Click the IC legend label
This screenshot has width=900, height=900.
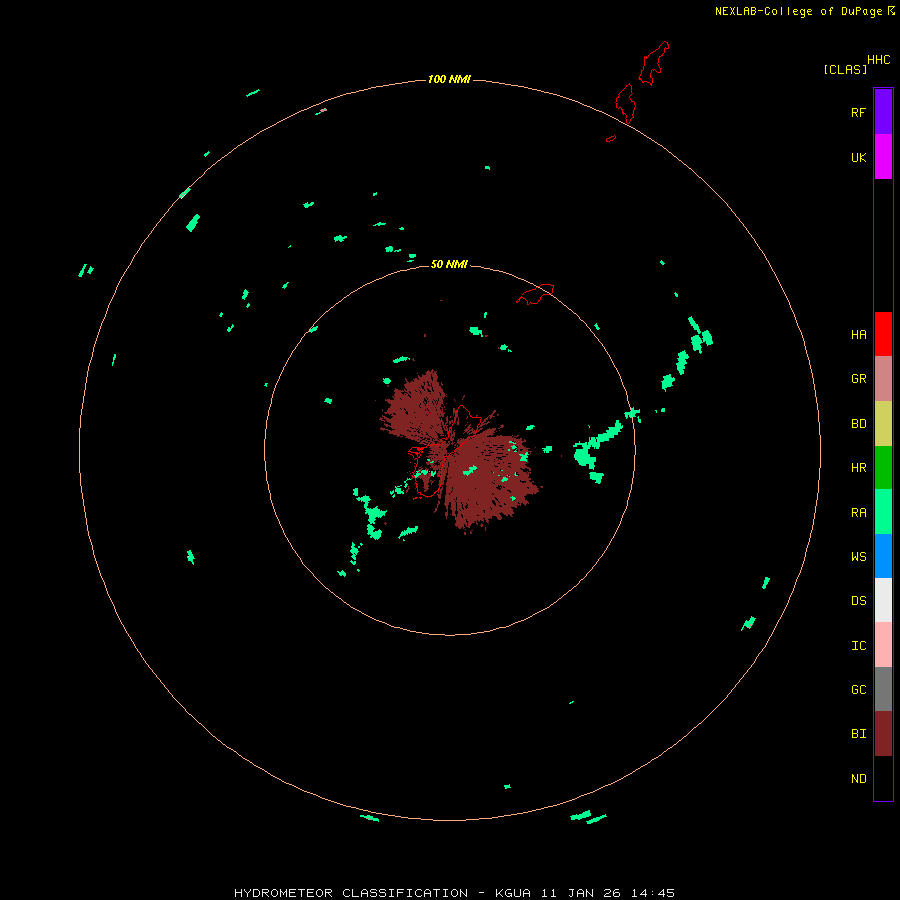(x=858, y=645)
